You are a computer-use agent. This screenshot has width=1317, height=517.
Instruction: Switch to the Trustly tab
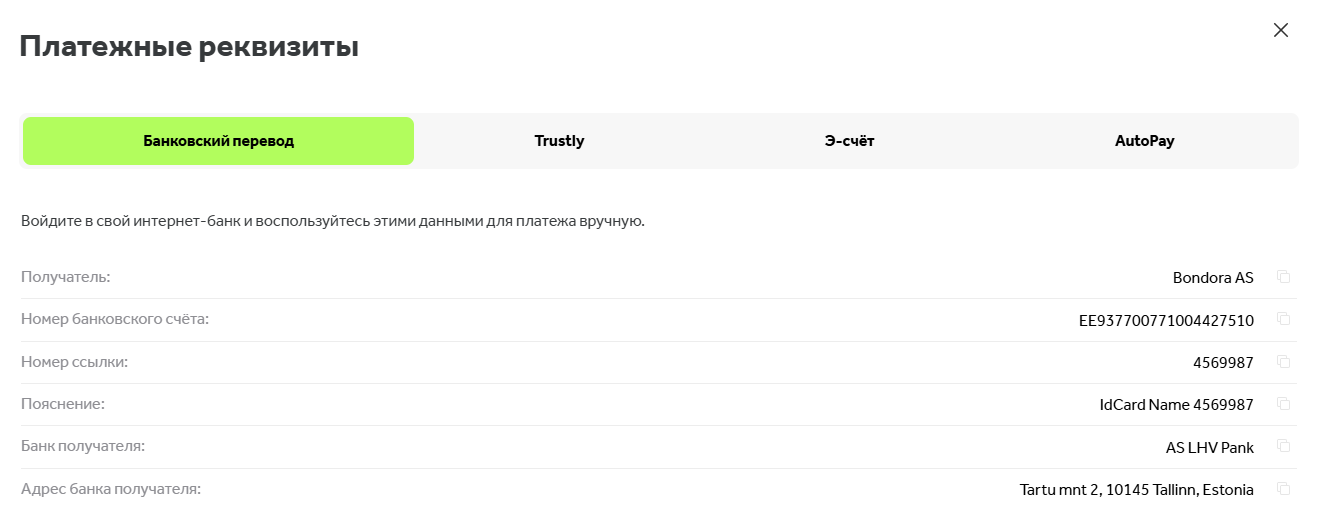559,141
